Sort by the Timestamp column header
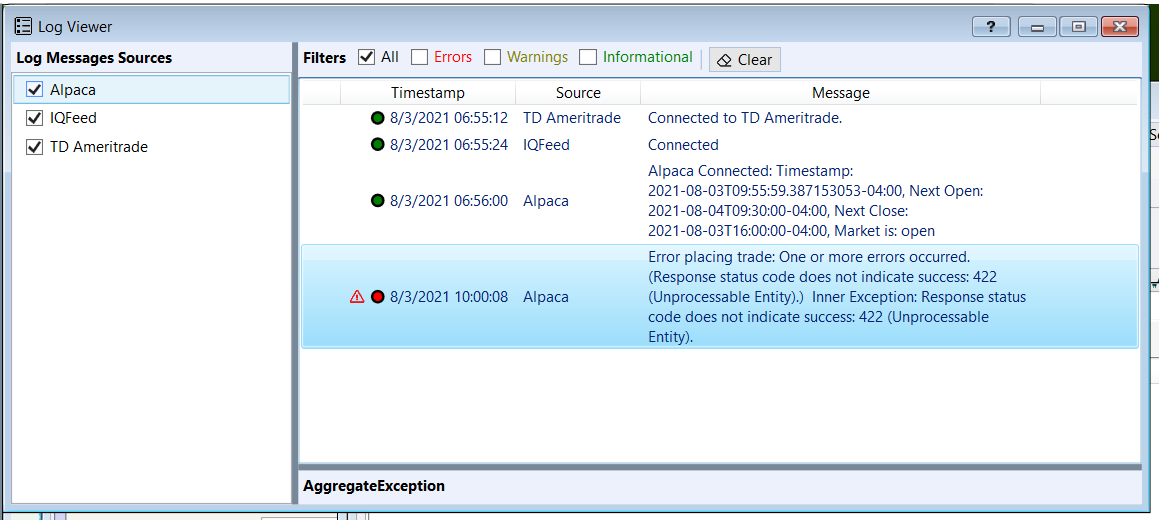 pos(427,93)
